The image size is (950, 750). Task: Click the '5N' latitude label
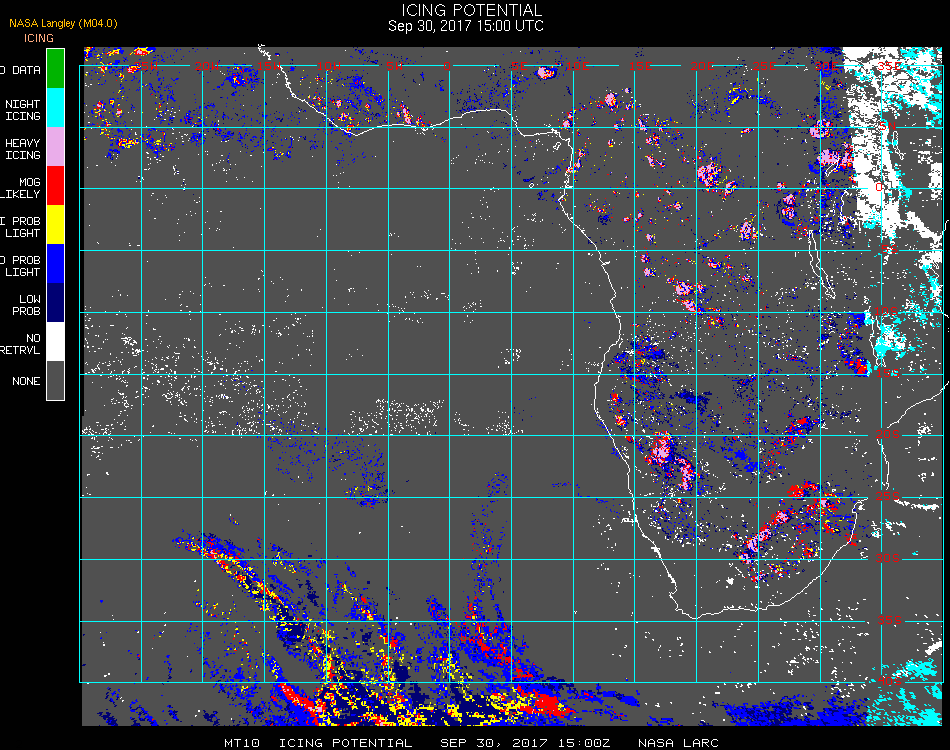pos(888,125)
